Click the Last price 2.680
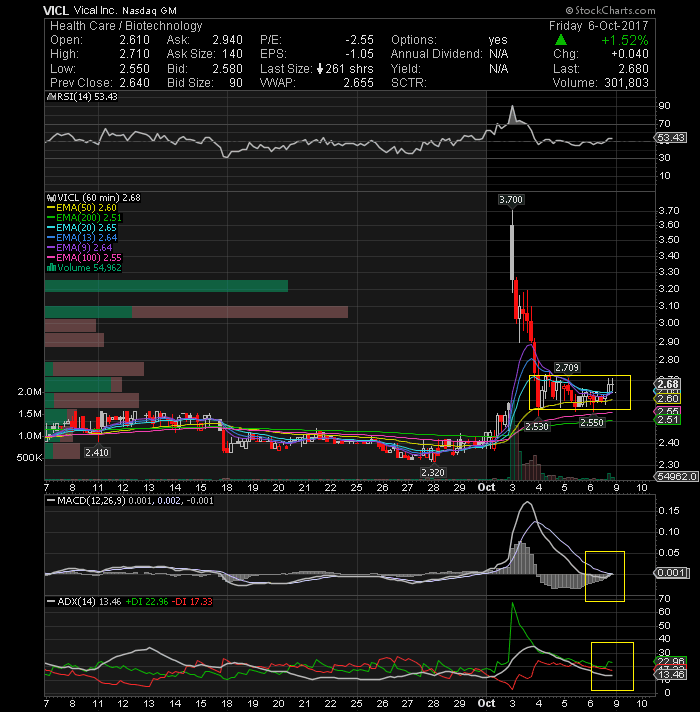Image resolution: width=700 pixels, height=712 pixels. coord(633,69)
